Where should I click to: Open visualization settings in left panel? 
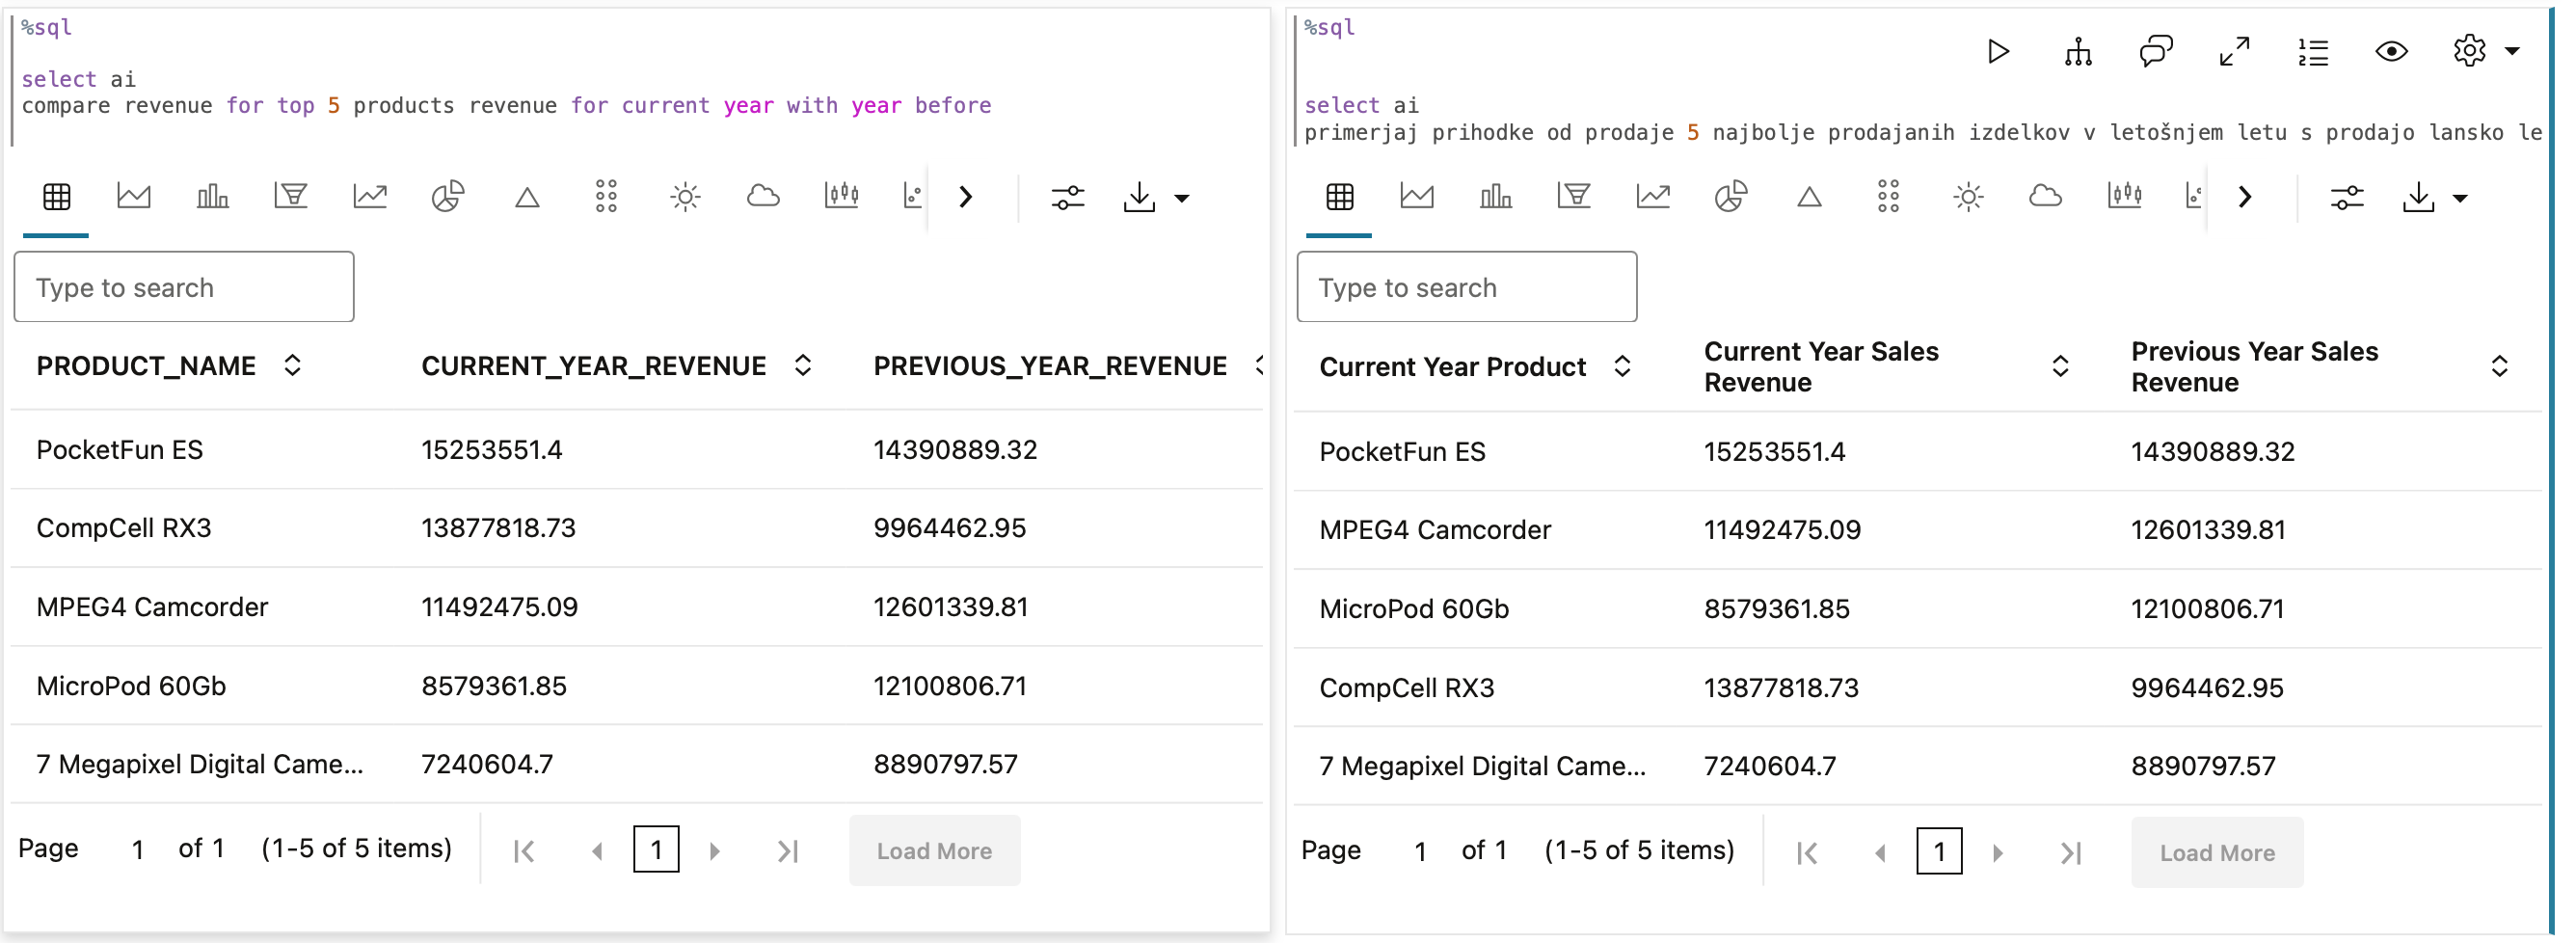pos(1068,198)
